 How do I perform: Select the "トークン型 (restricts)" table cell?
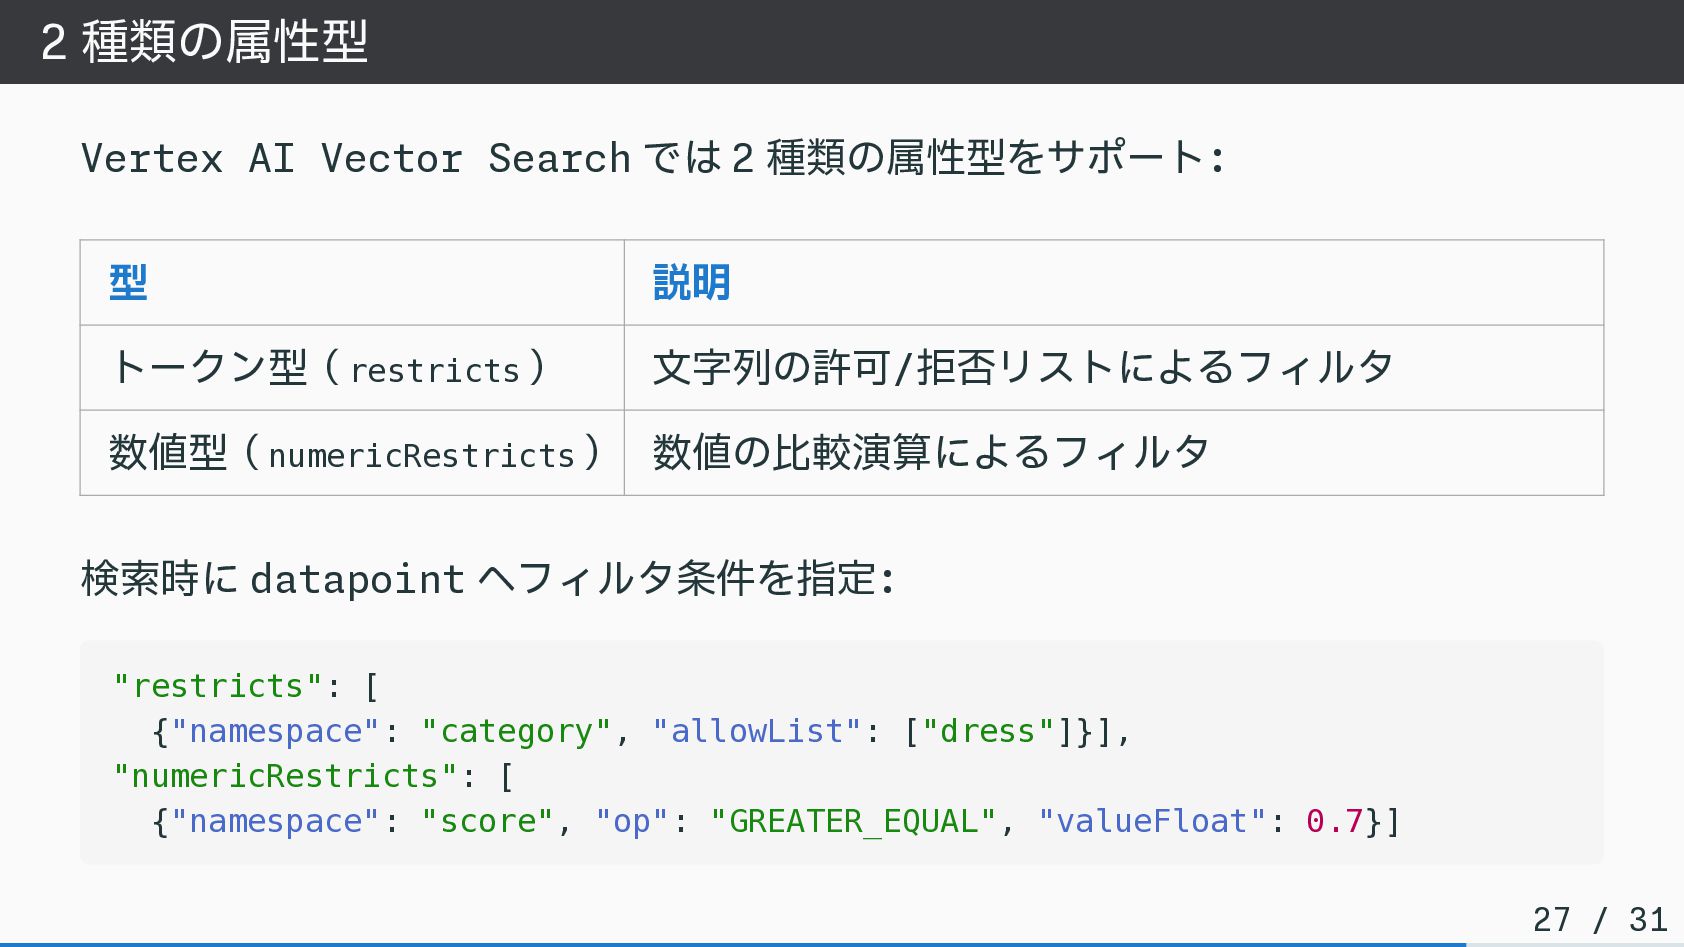click(327, 368)
